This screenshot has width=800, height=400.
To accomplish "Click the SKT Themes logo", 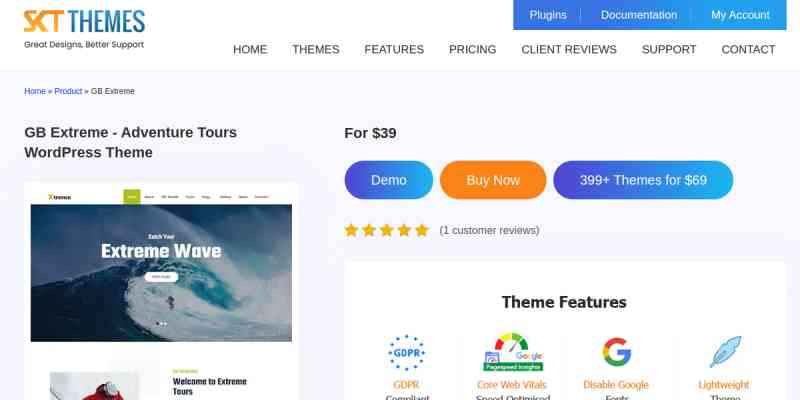I will (84, 29).
